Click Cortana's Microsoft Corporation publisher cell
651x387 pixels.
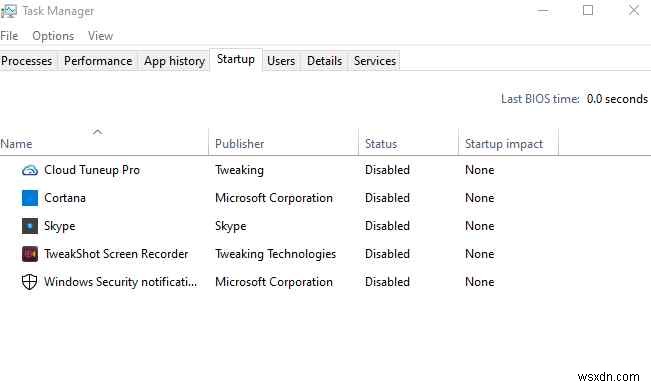point(274,198)
